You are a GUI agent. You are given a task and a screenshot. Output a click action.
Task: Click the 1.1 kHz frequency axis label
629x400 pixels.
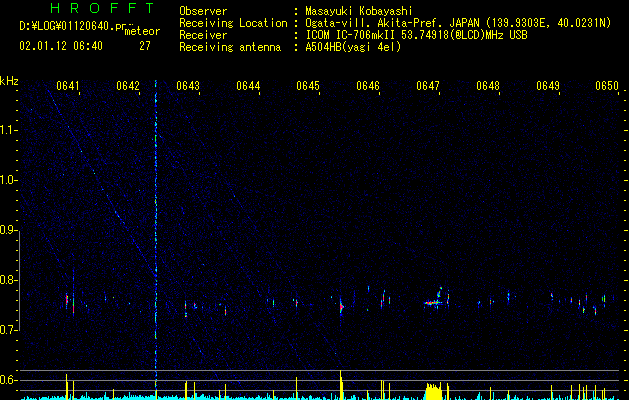point(8,130)
